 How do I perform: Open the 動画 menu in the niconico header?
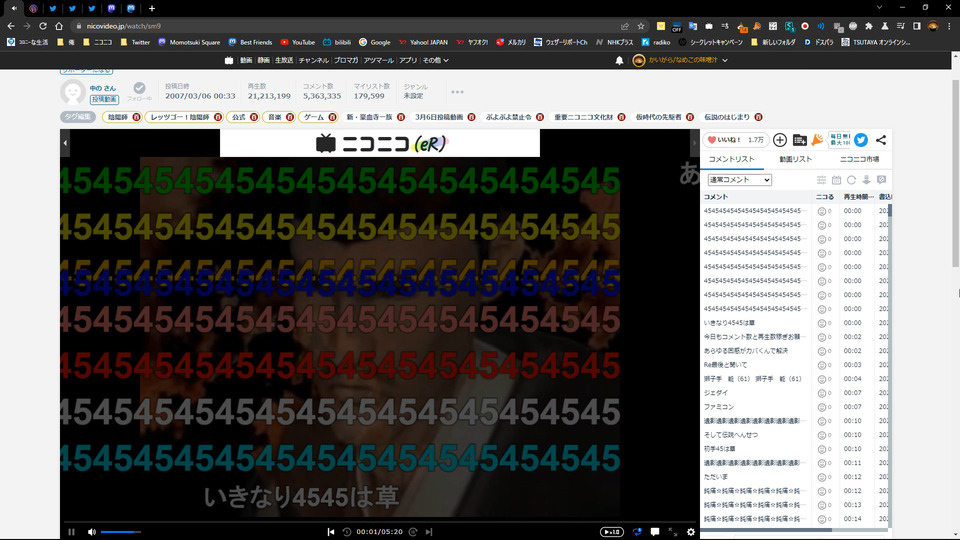[246, 61]
